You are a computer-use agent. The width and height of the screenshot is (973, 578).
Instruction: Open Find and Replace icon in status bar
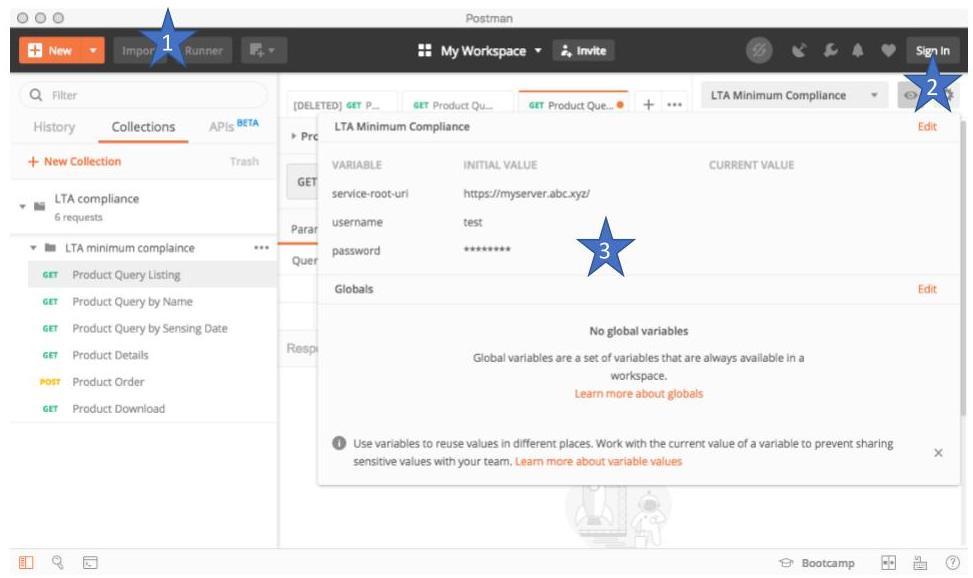tap(58, 562)
